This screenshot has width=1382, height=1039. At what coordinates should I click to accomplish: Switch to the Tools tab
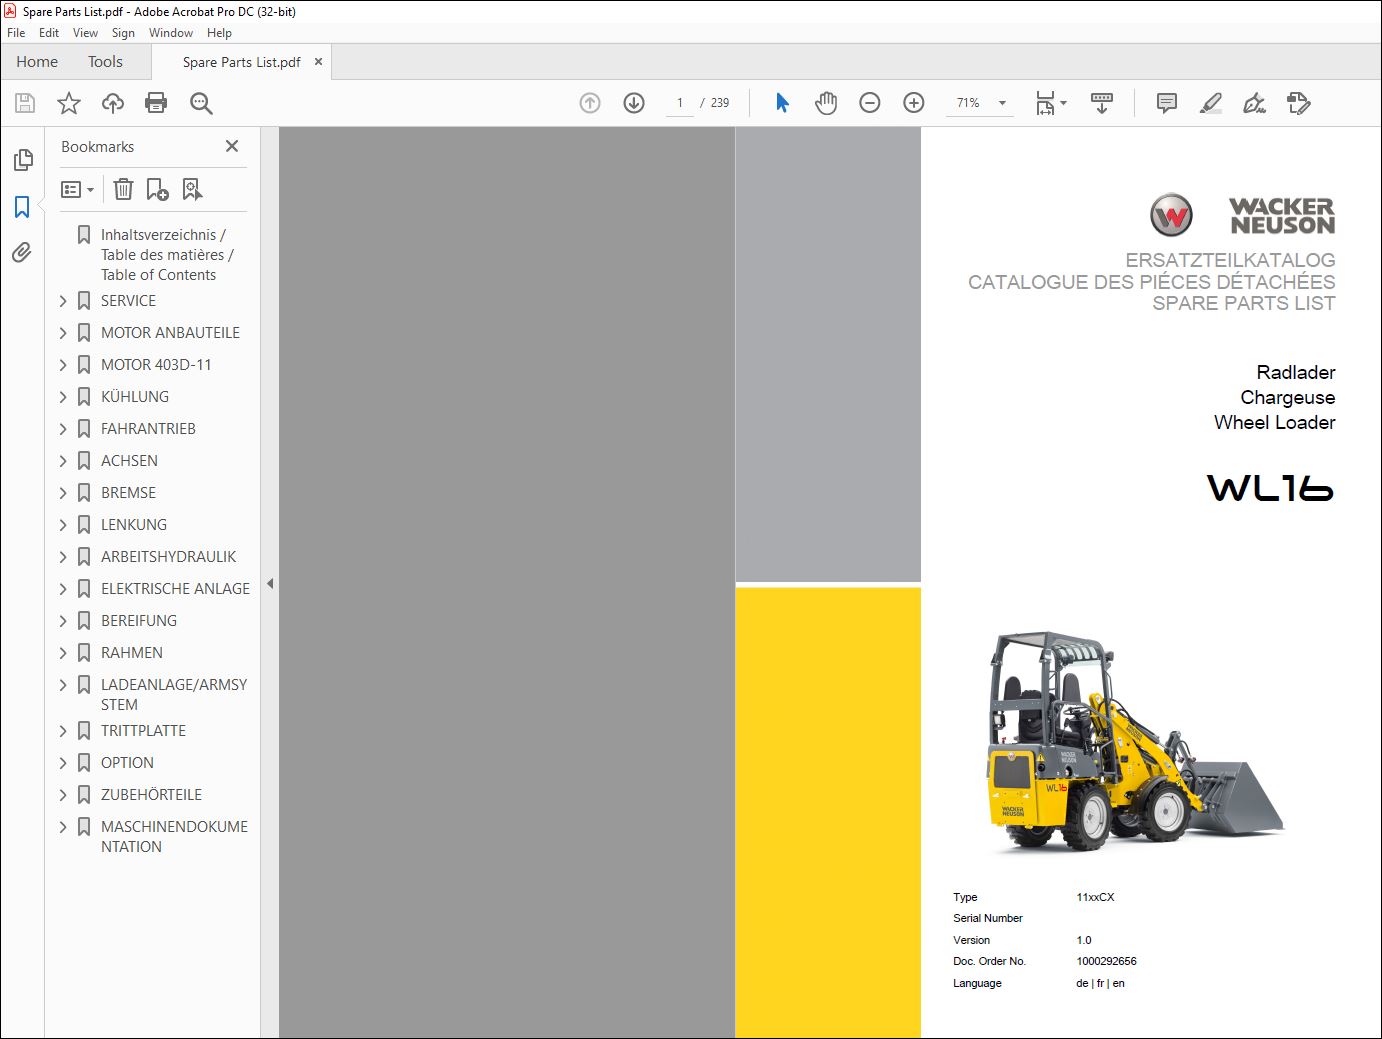tap(105, 62)
